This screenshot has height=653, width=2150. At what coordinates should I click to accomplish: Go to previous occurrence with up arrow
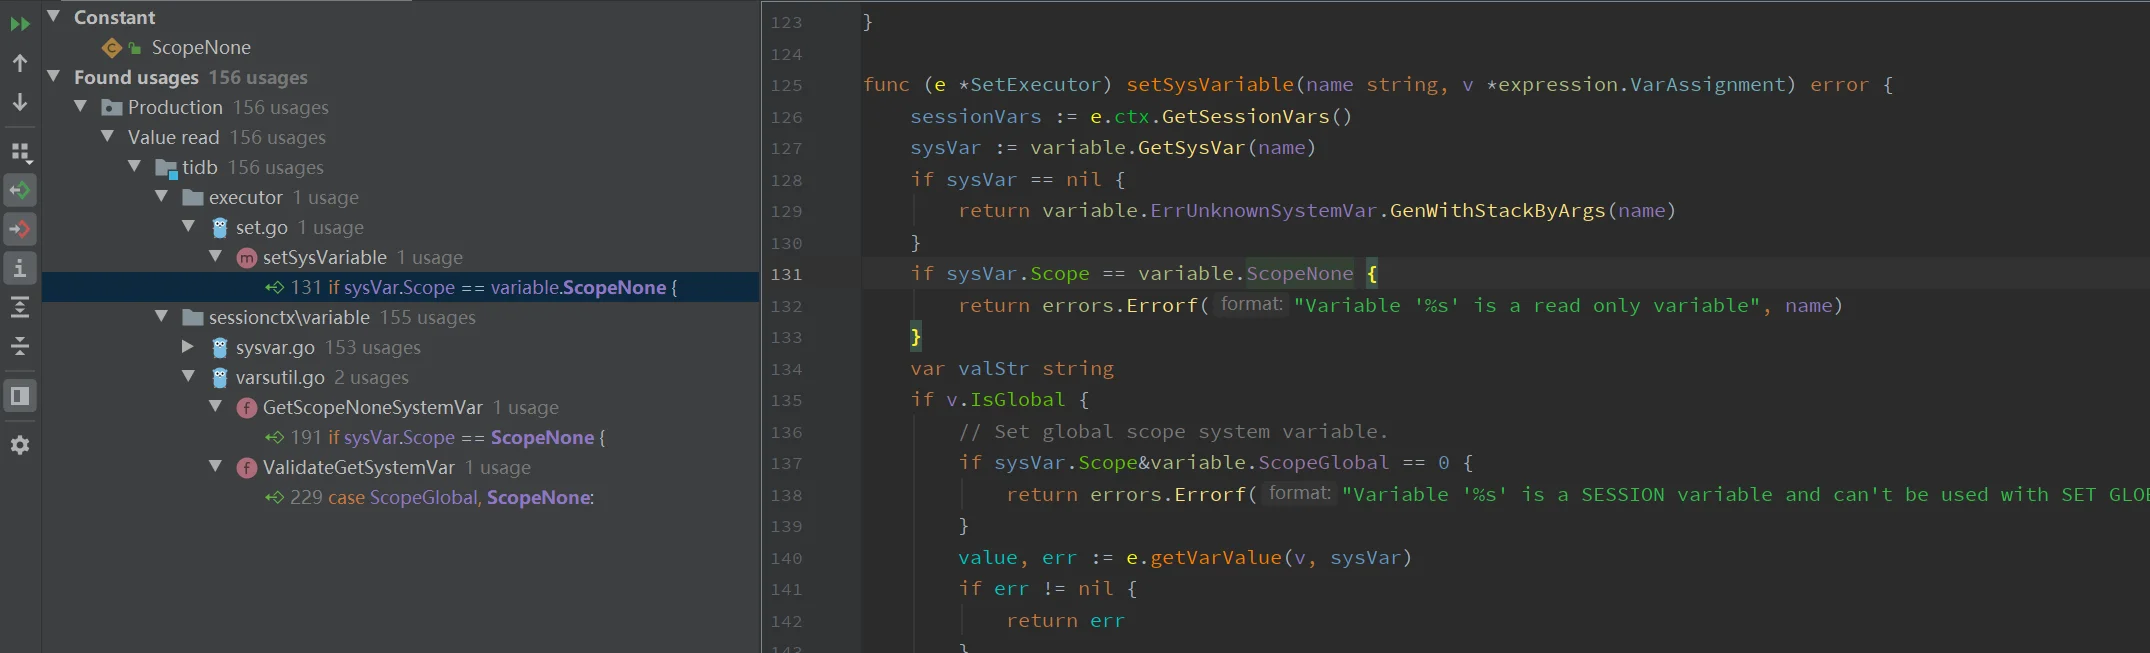[20, 63]
